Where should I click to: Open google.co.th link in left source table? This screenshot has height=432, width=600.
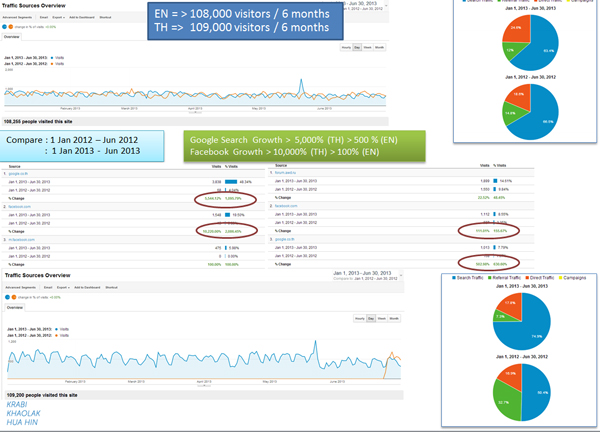pos(18,174)
